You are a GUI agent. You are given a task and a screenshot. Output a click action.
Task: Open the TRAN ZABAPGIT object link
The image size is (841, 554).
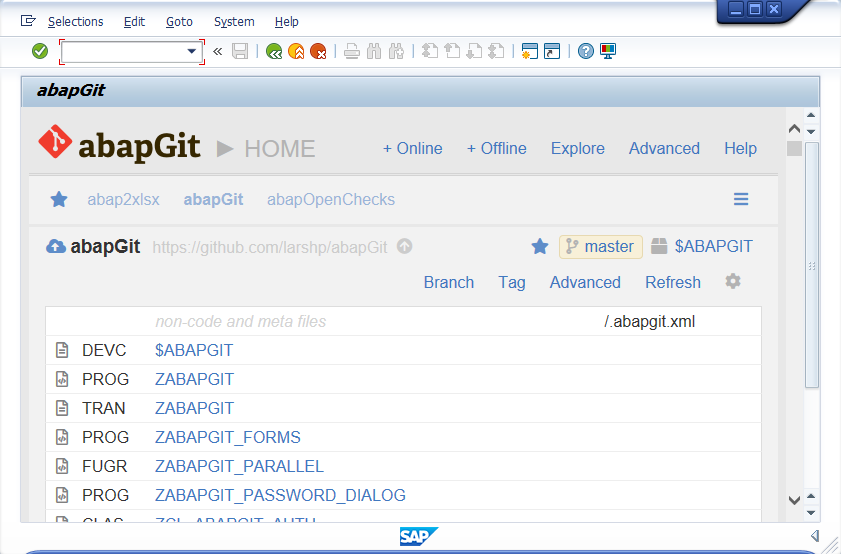pyautogui.click(x=194, y=409)
